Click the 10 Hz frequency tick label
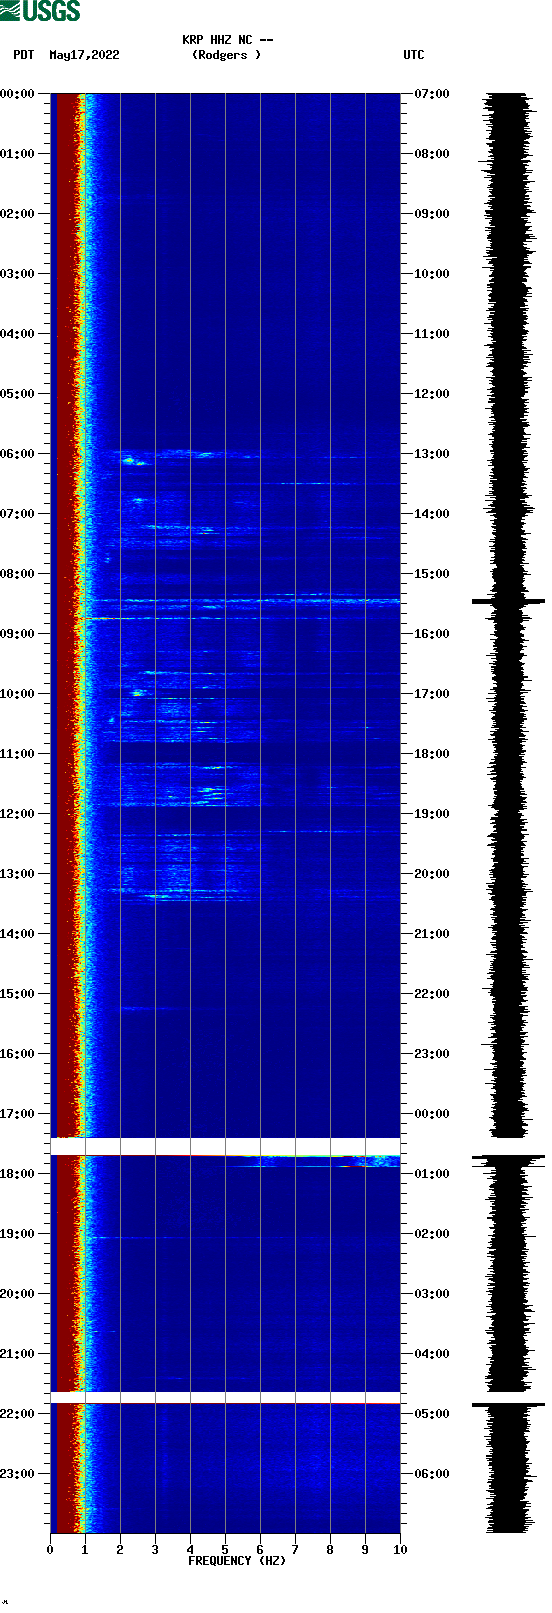This screenshot has height=1613, width=552. pyautogui.click(x=400, y=1550)
